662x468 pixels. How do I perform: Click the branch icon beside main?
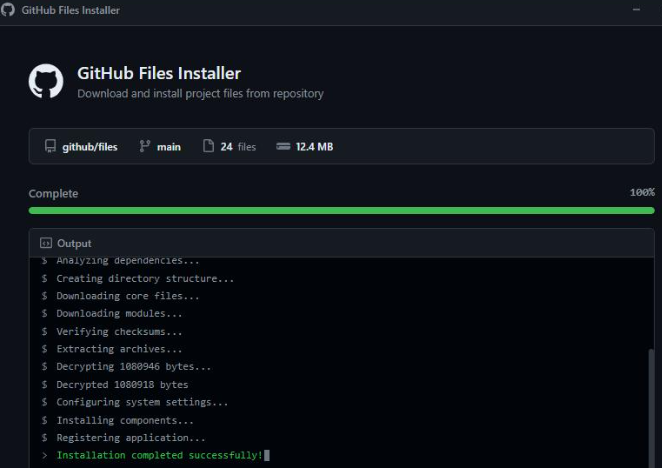coord(145,146)
